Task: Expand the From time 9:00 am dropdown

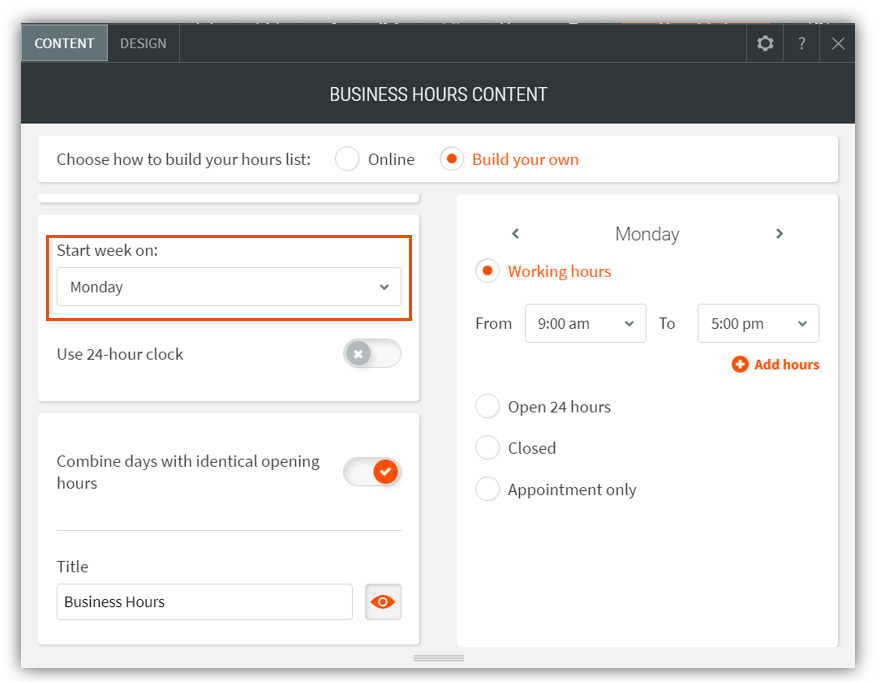Action: [585, 324]
